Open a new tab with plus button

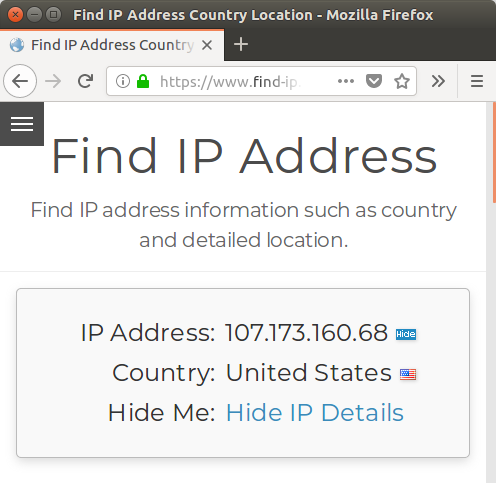[241, 44]
